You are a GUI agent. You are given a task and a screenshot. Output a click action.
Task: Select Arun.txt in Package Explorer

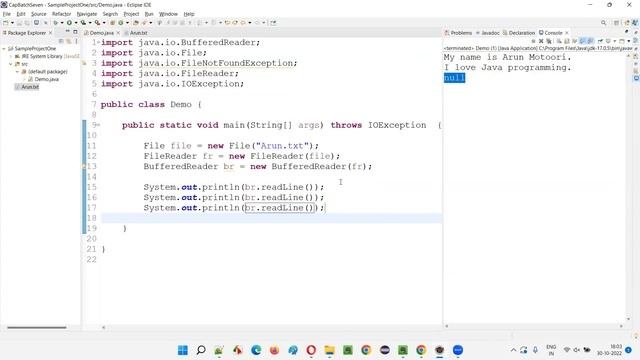click(x=27, y=87)
